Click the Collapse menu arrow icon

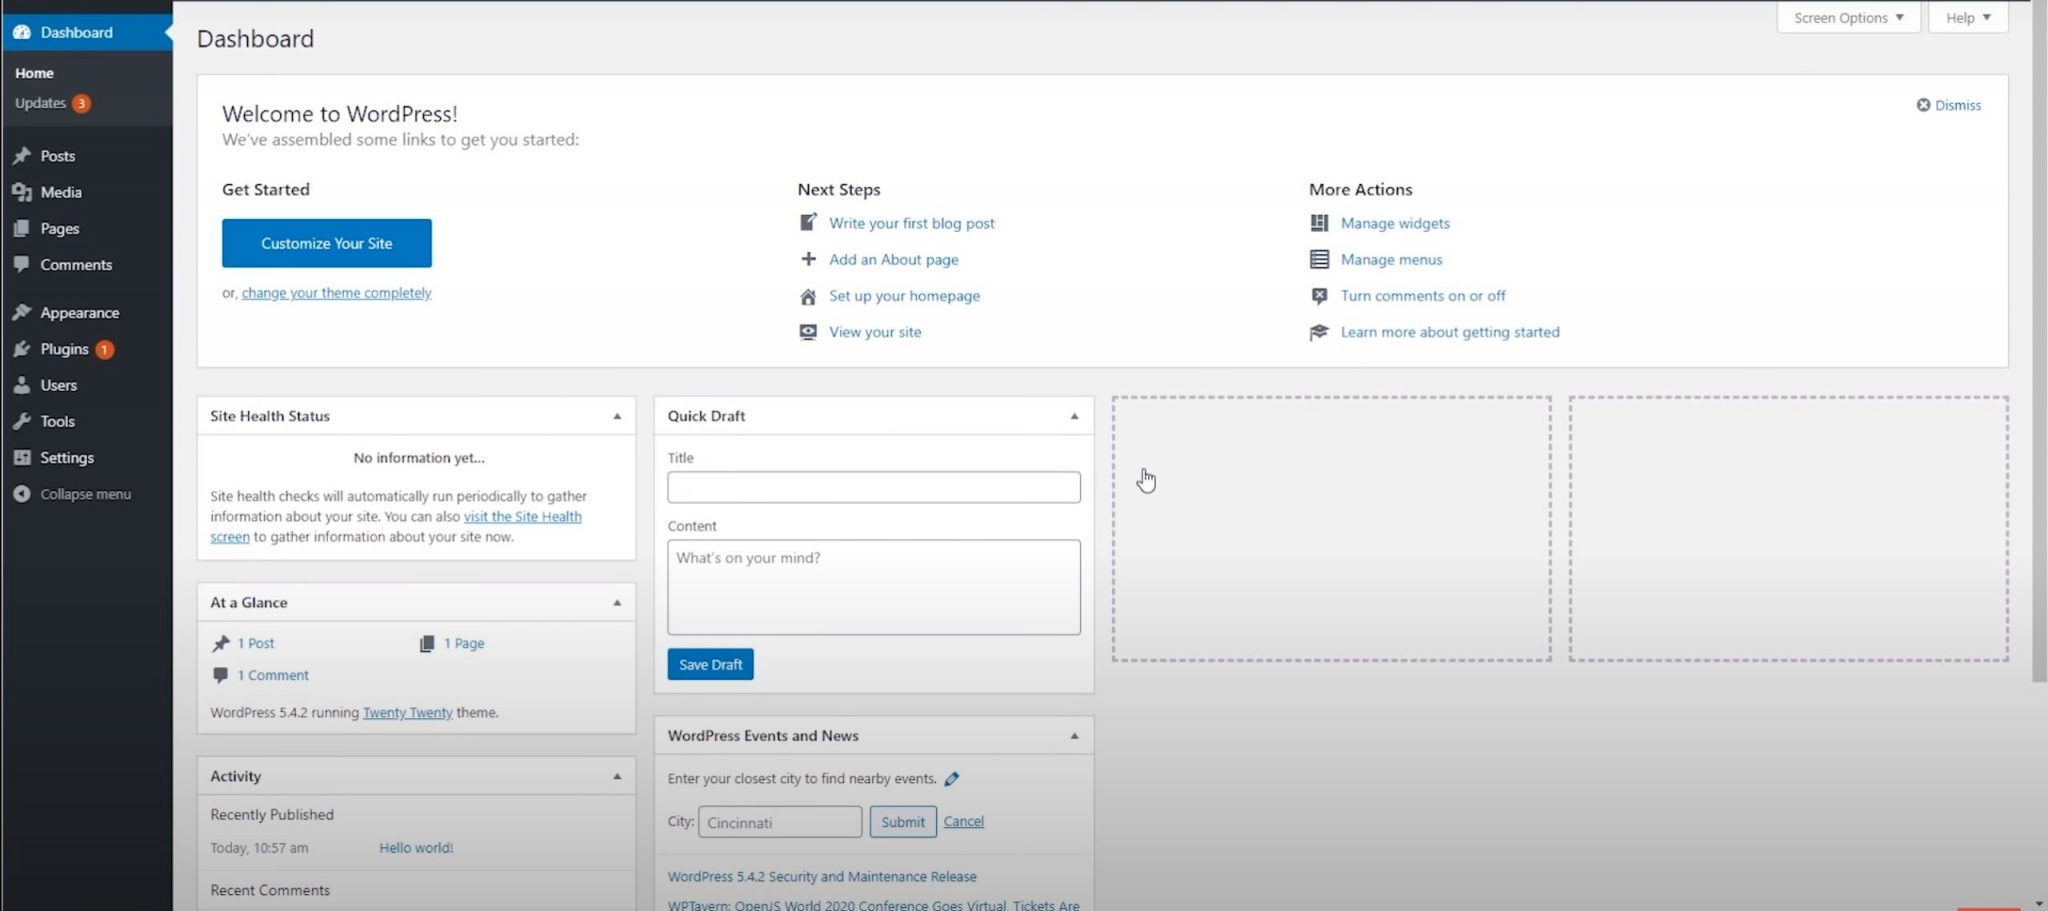[22, 494]
